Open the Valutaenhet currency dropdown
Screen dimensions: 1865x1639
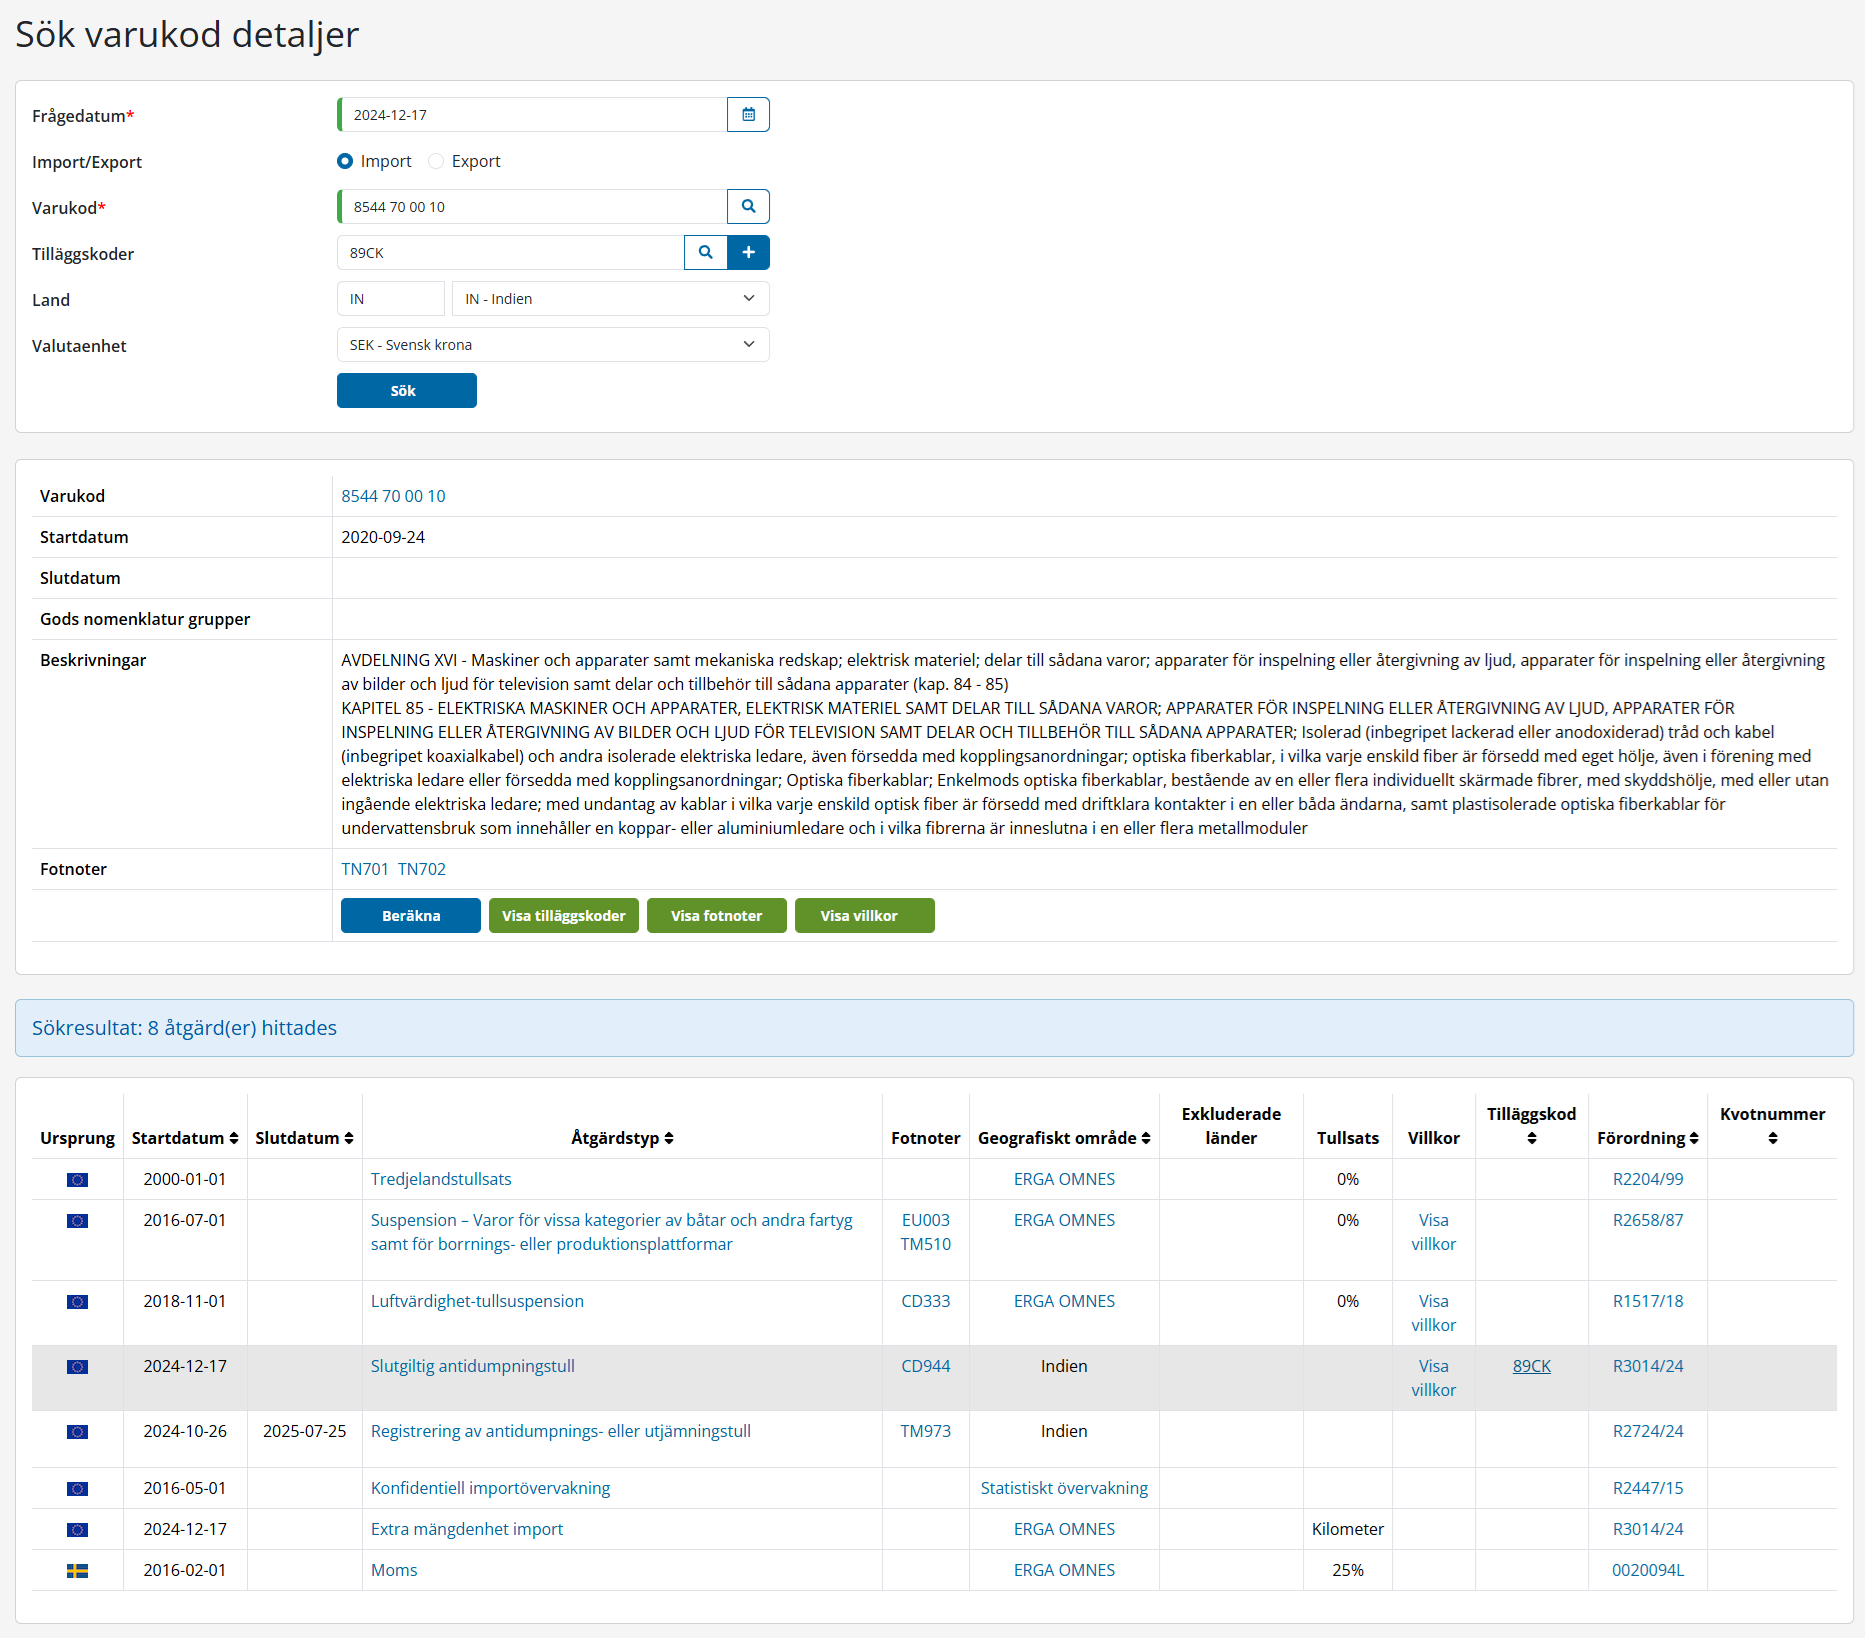tap(552, 345)
